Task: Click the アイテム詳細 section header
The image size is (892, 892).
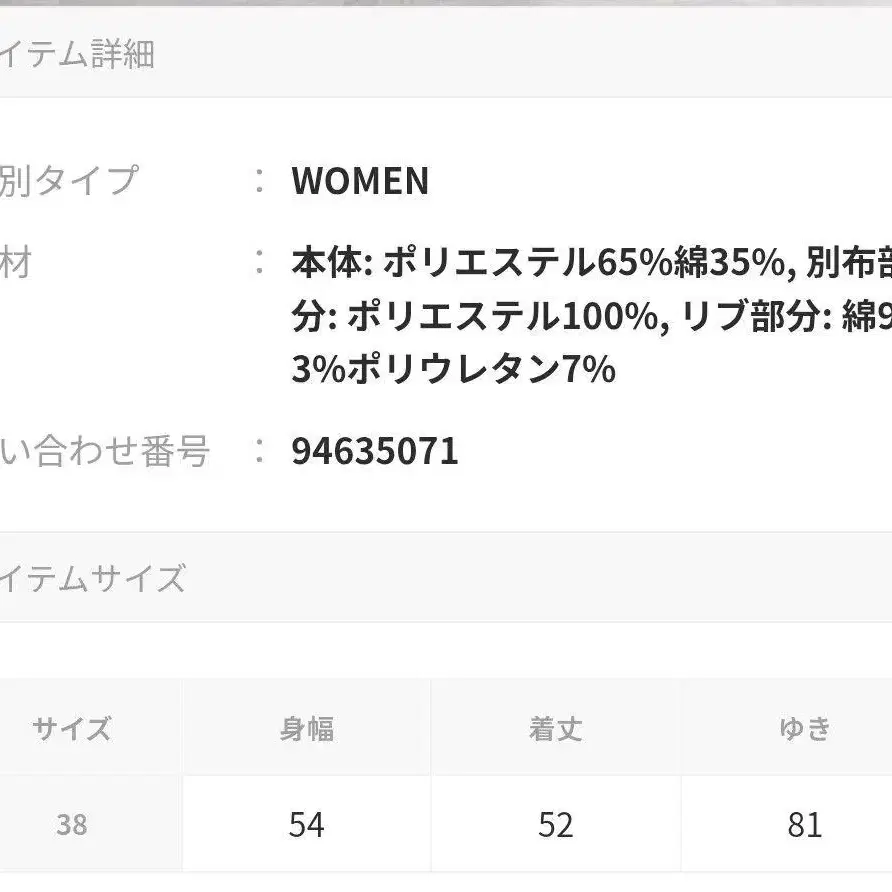Action: [x=78, y=54]
